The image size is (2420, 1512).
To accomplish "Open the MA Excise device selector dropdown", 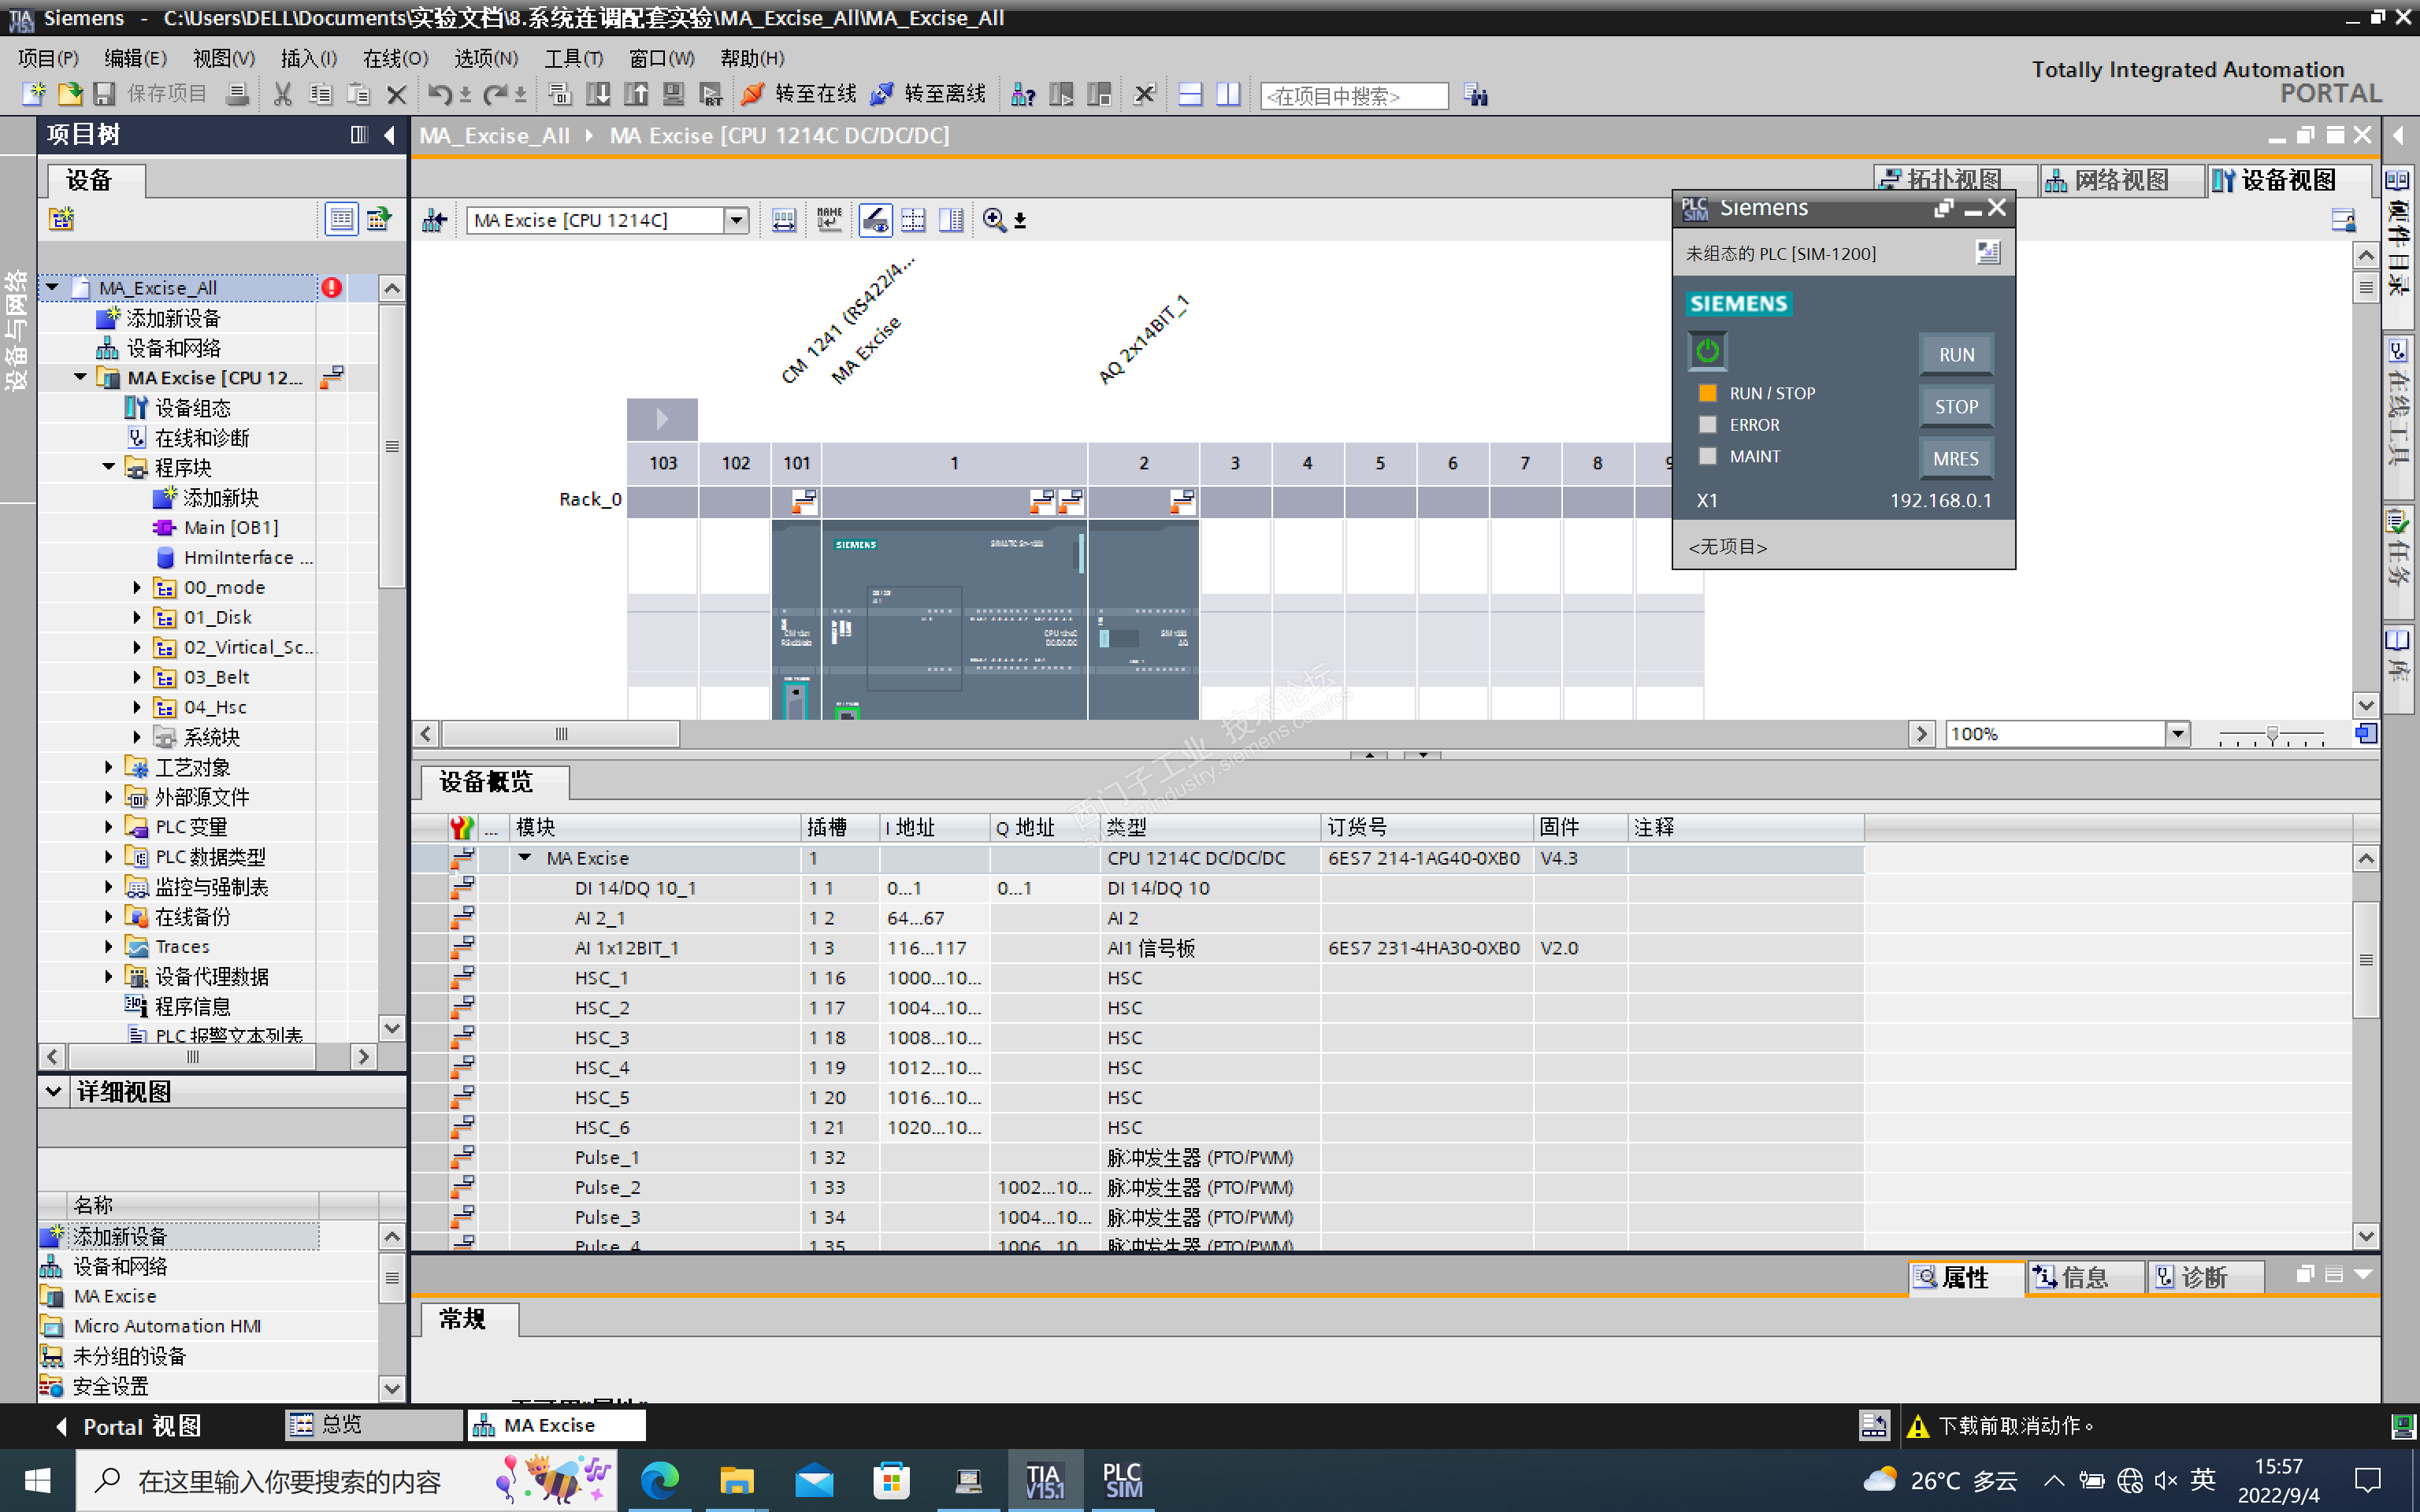I will coord(736,220).
